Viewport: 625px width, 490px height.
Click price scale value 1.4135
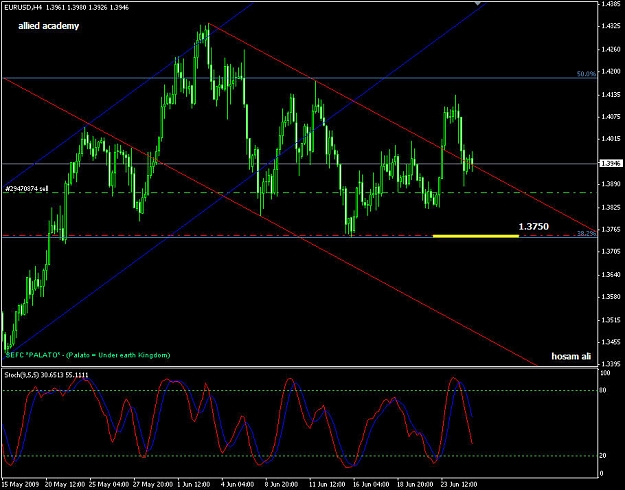612,95
